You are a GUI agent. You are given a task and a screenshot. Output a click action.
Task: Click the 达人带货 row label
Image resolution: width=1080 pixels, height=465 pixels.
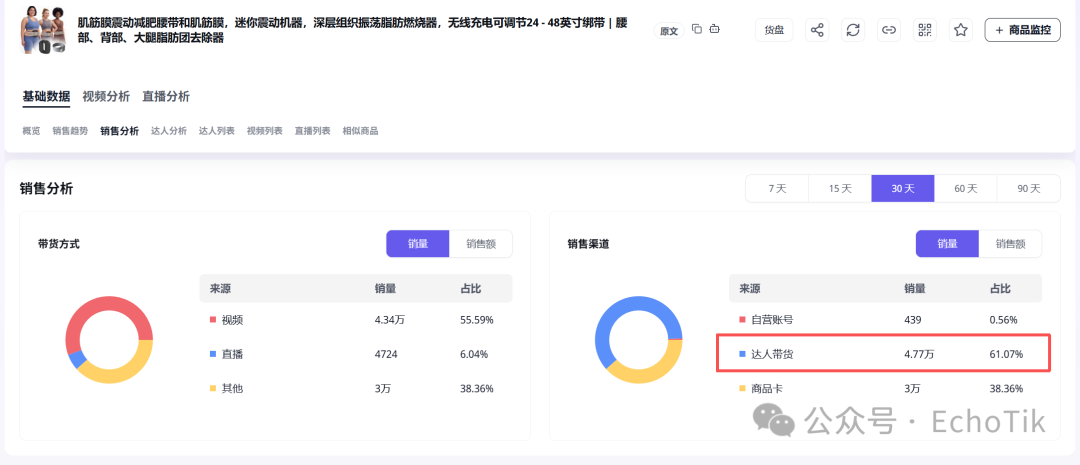pyautogui.click(x=772, y=354)
